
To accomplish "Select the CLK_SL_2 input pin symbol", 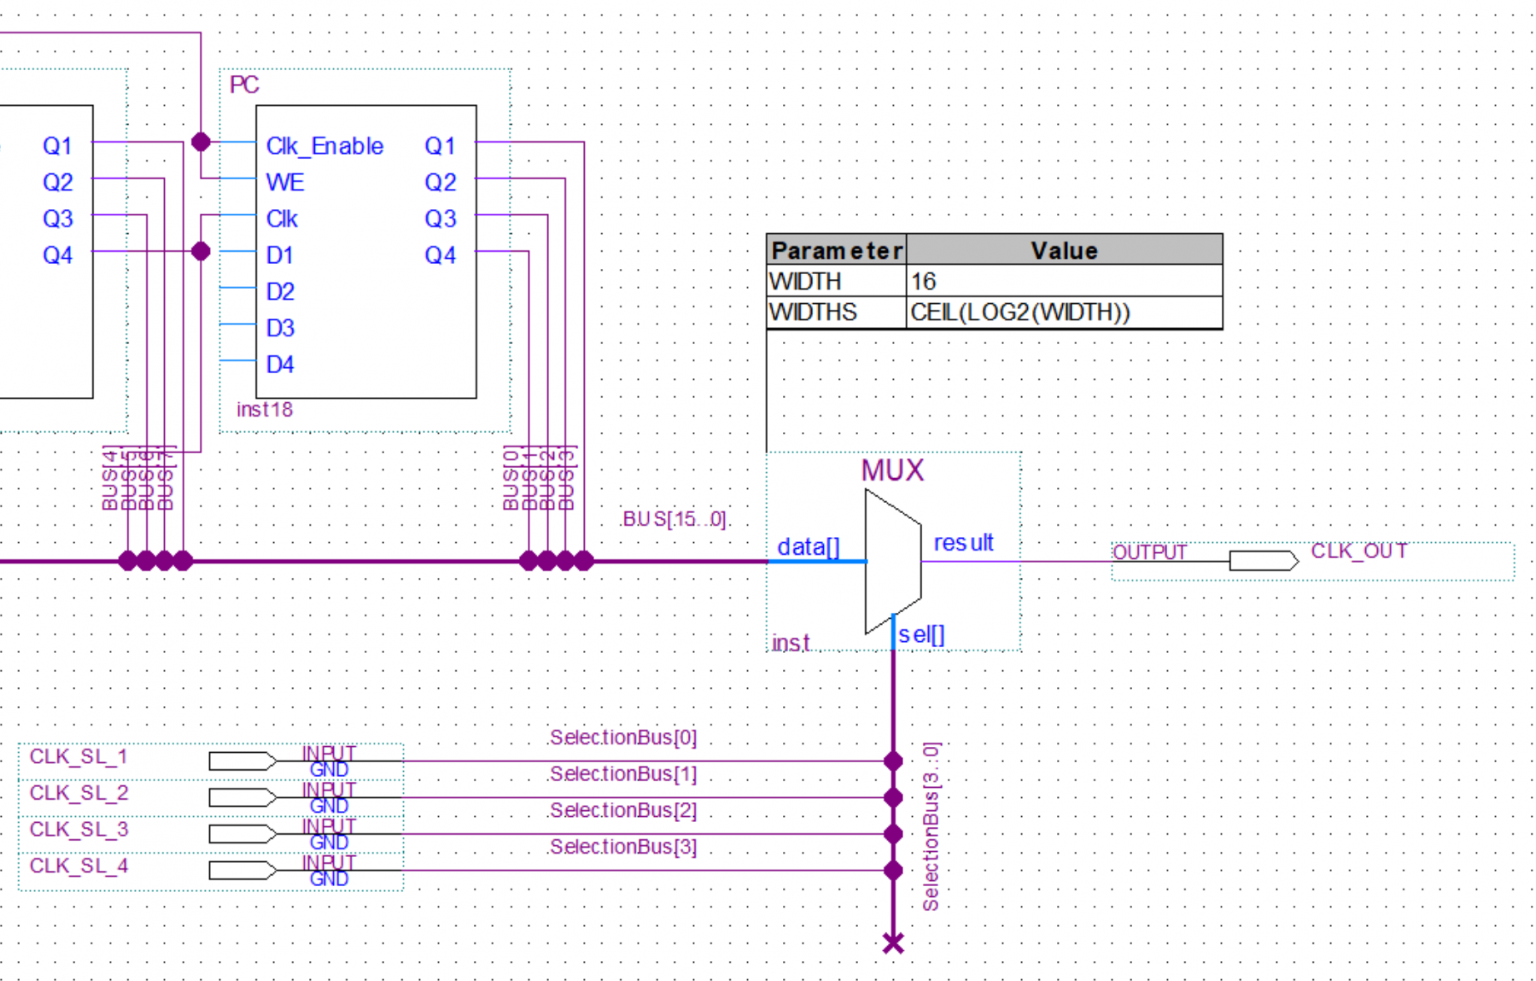I will click(243, 797).
